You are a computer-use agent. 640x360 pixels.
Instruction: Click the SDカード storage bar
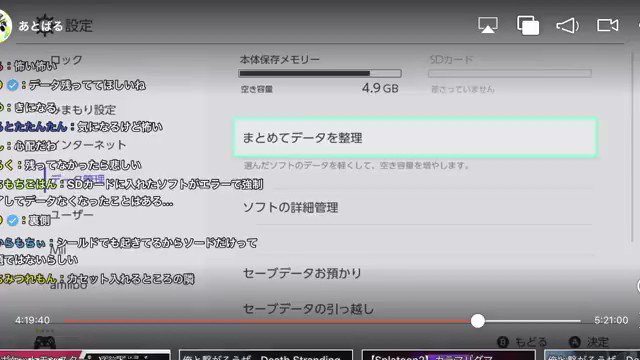click(x=509, y=73)
